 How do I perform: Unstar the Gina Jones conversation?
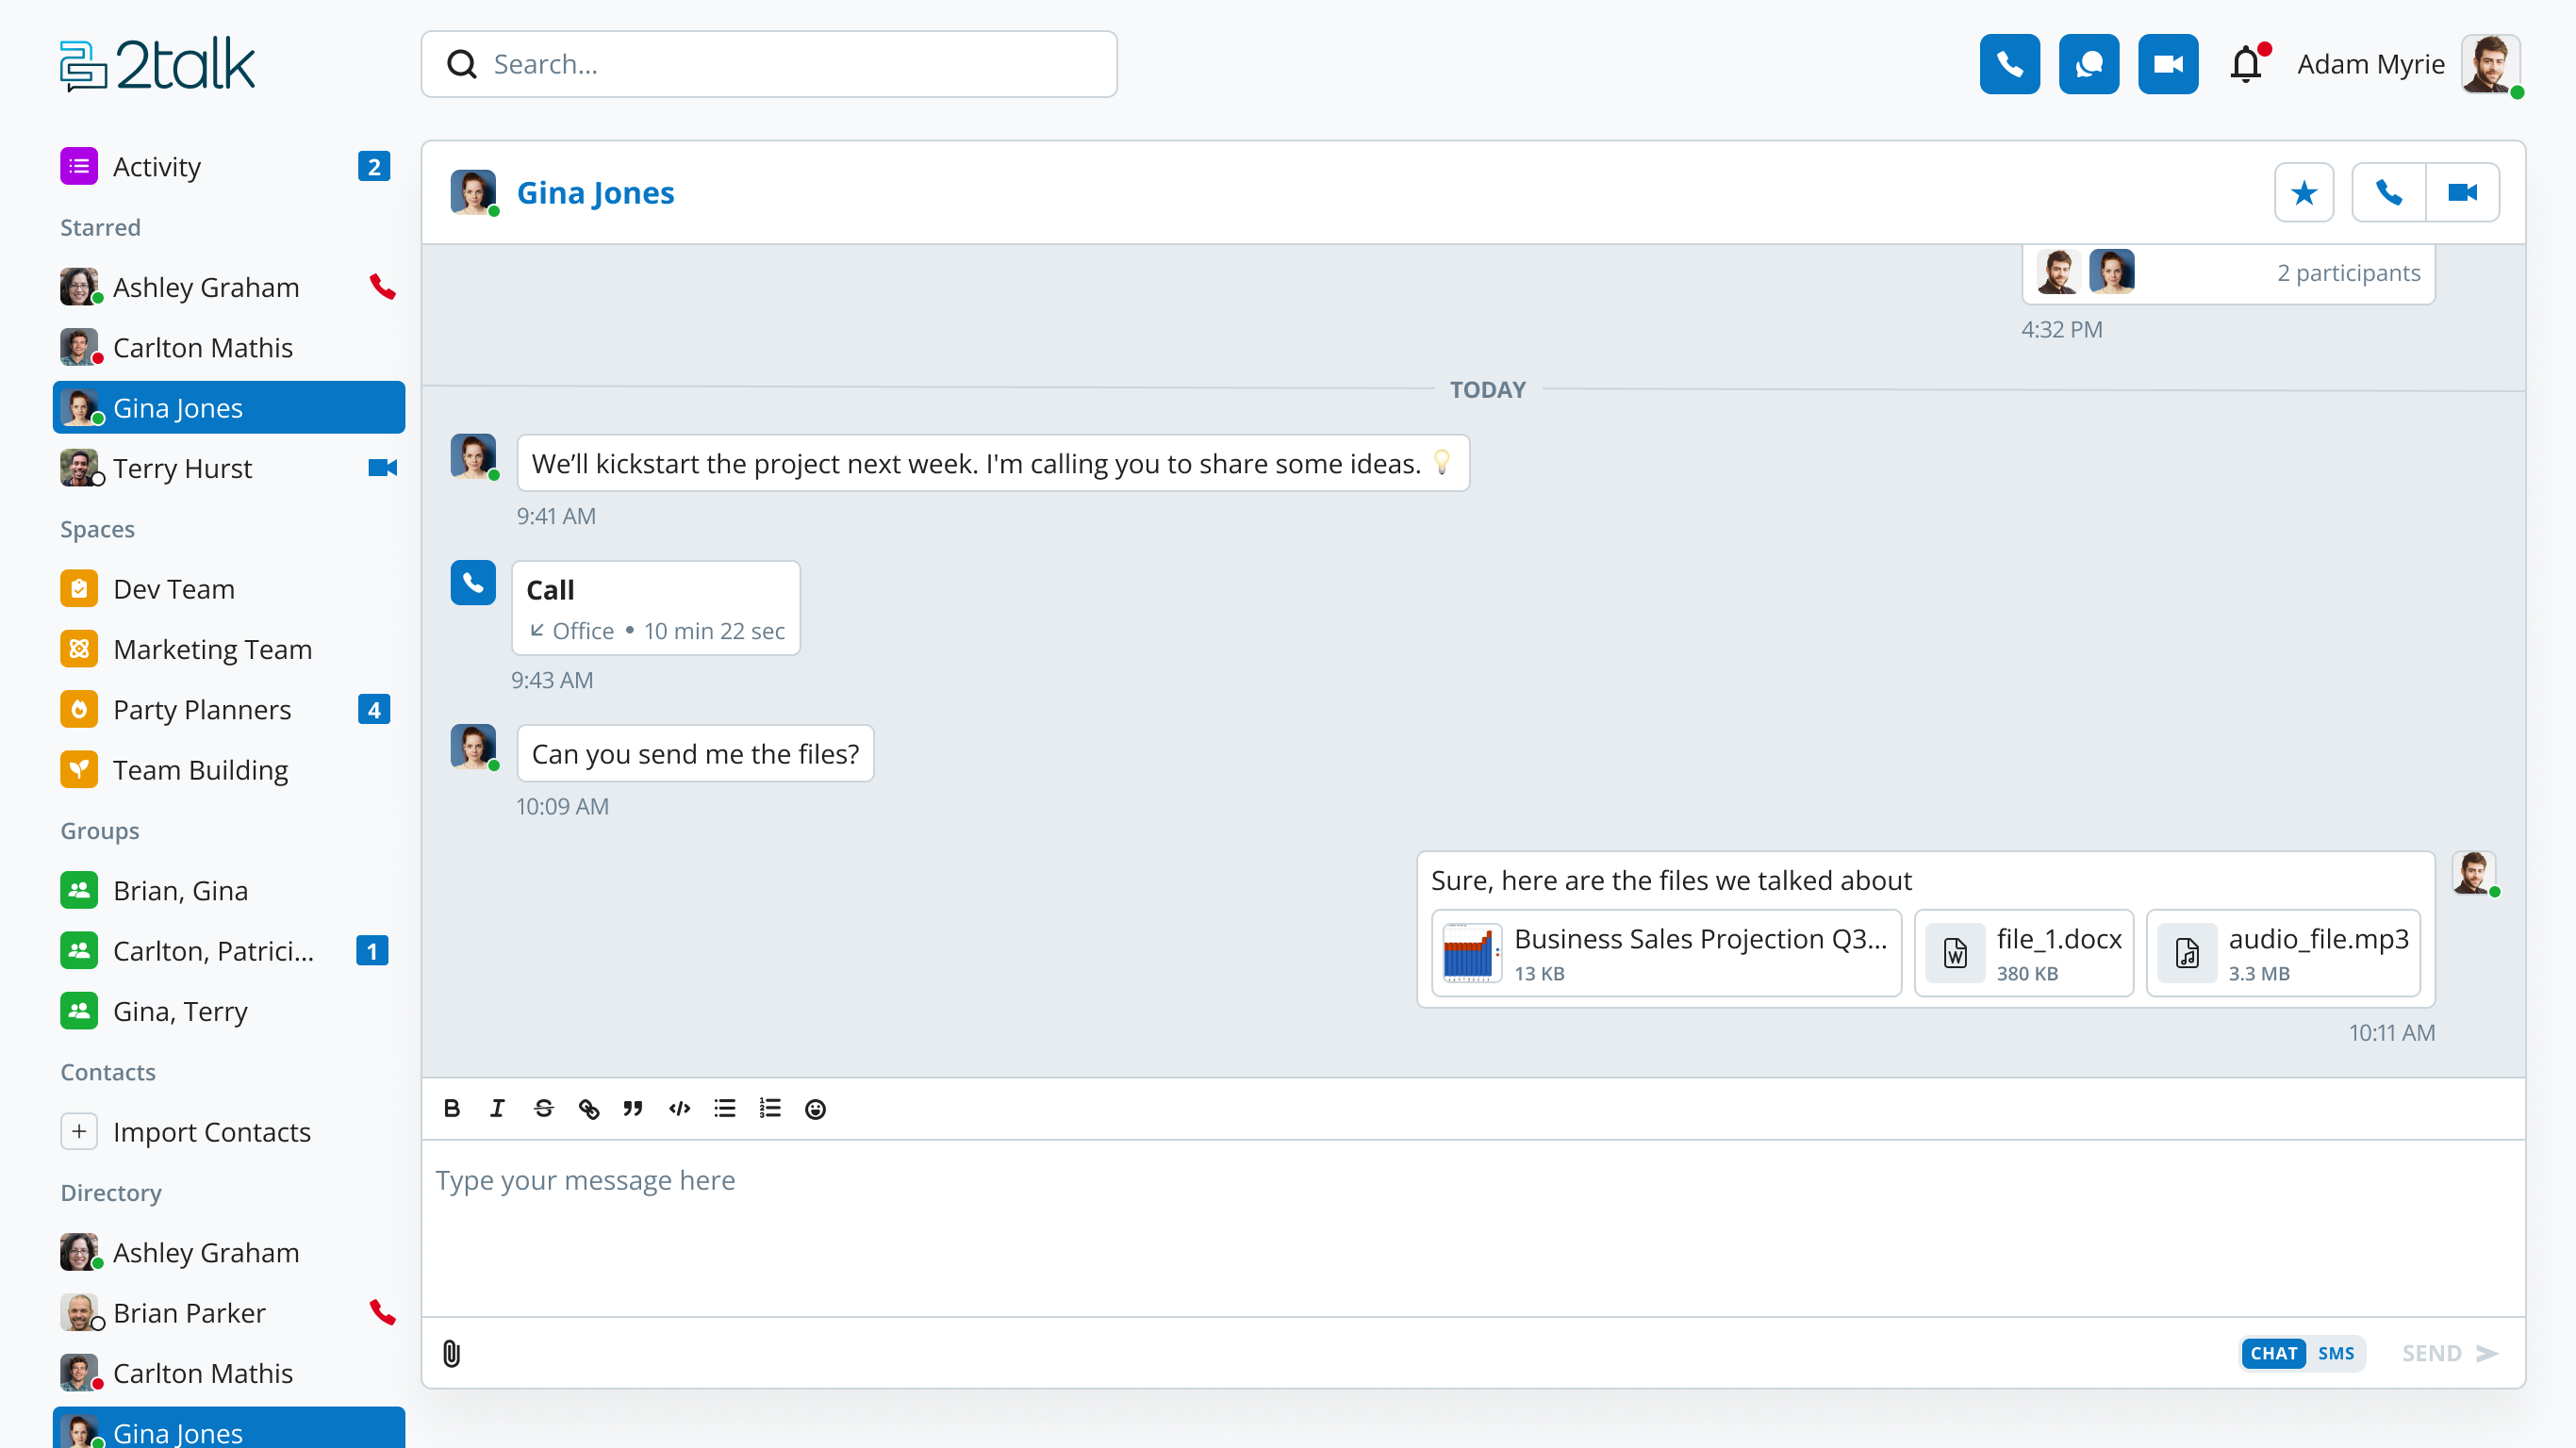[x=2303, y=192]
